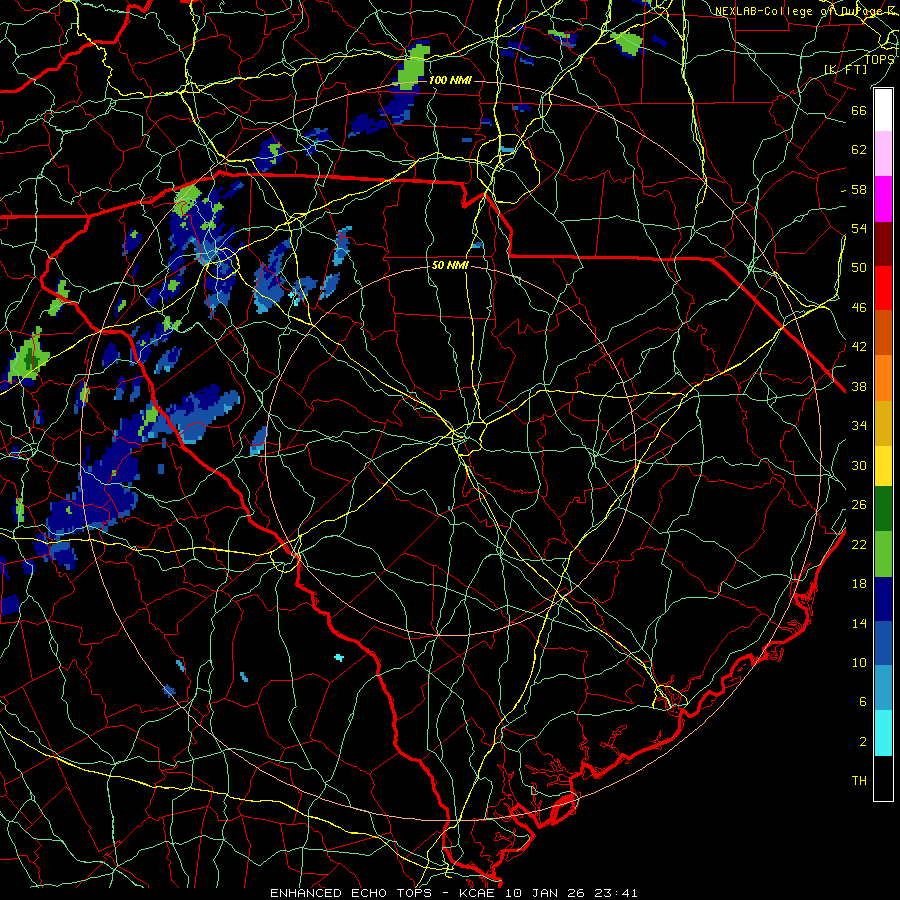Click the magenta legend swatch
The height and width of the screenshot is (900, 900).
tap(883, 199)
